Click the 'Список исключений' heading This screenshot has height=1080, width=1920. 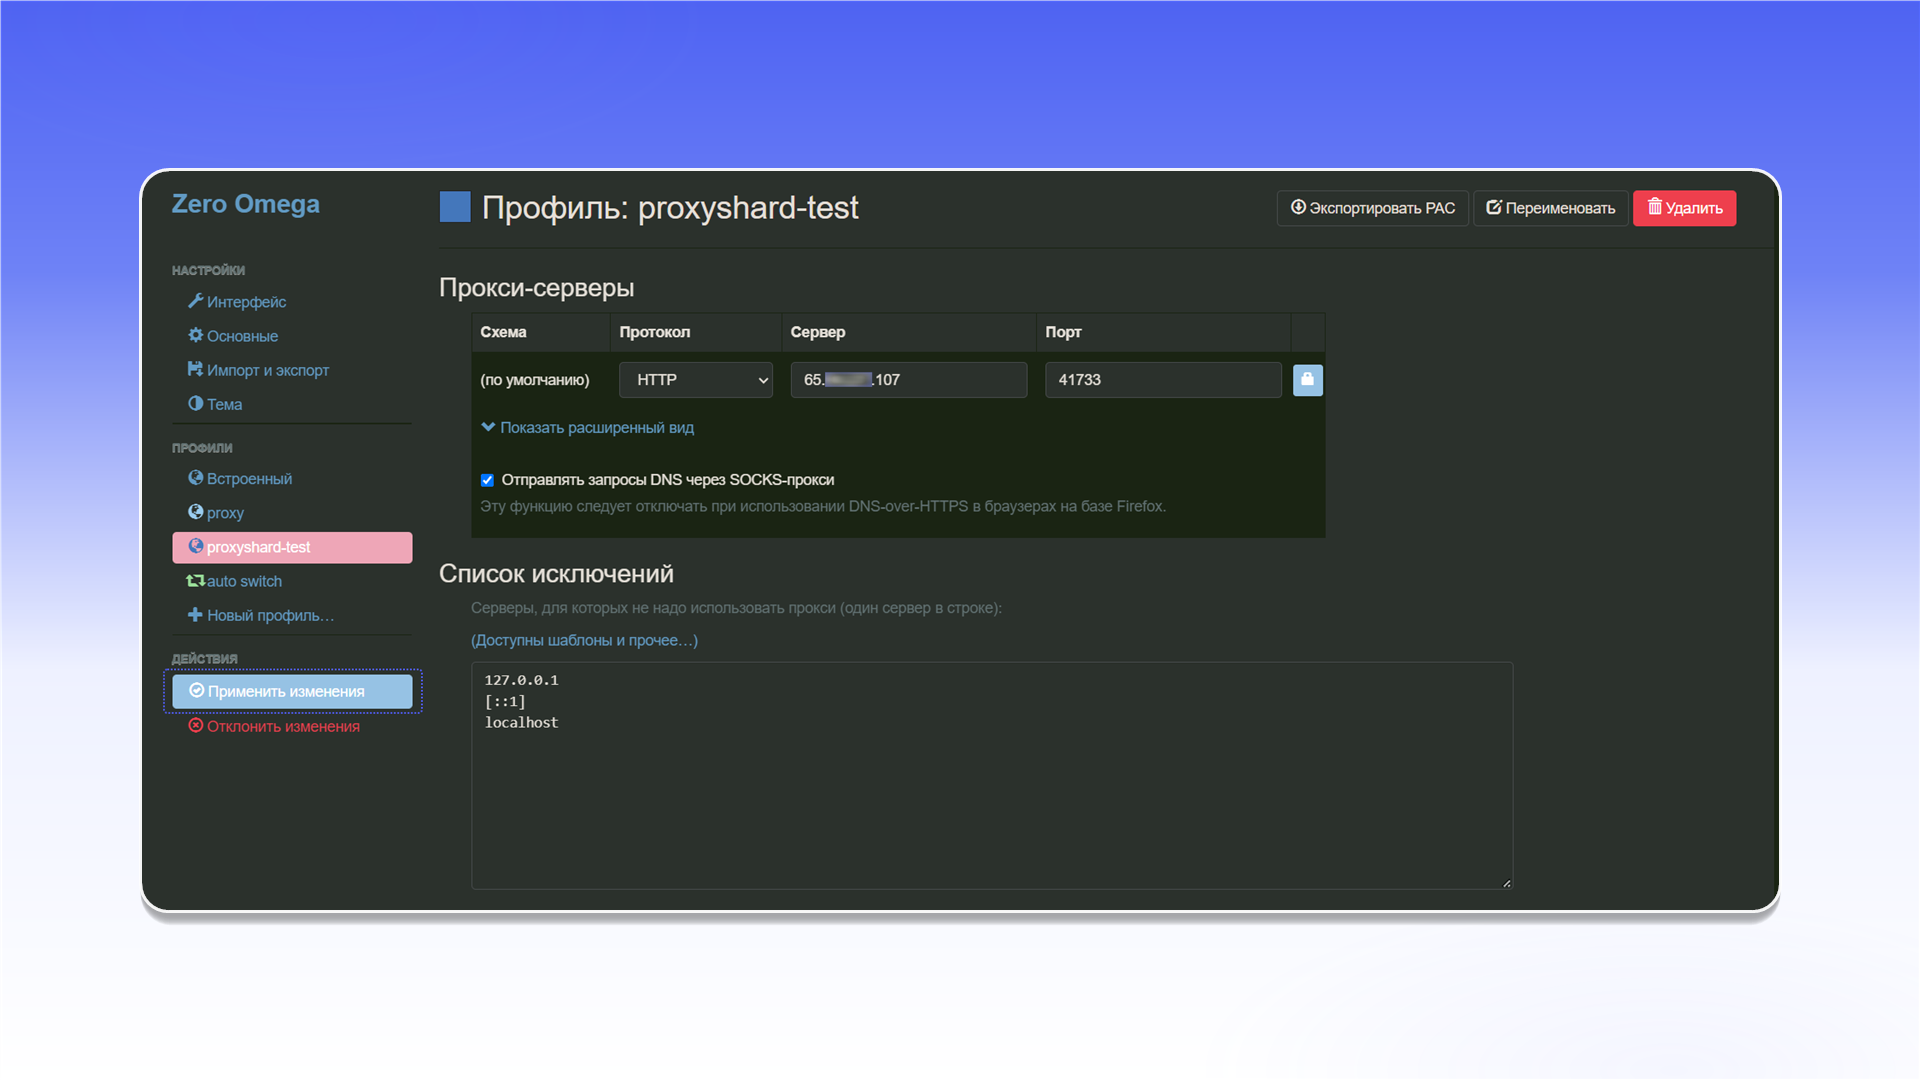[x=556, y=574]
